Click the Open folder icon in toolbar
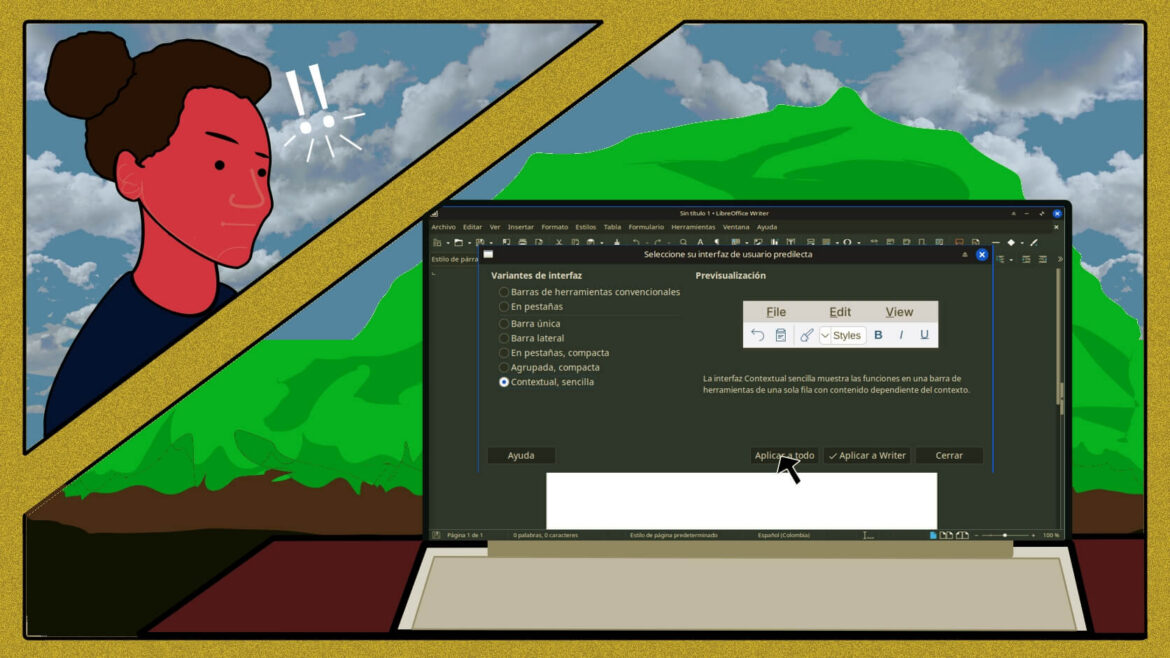This screenshot has height=658, width=1170. point(458,242)
